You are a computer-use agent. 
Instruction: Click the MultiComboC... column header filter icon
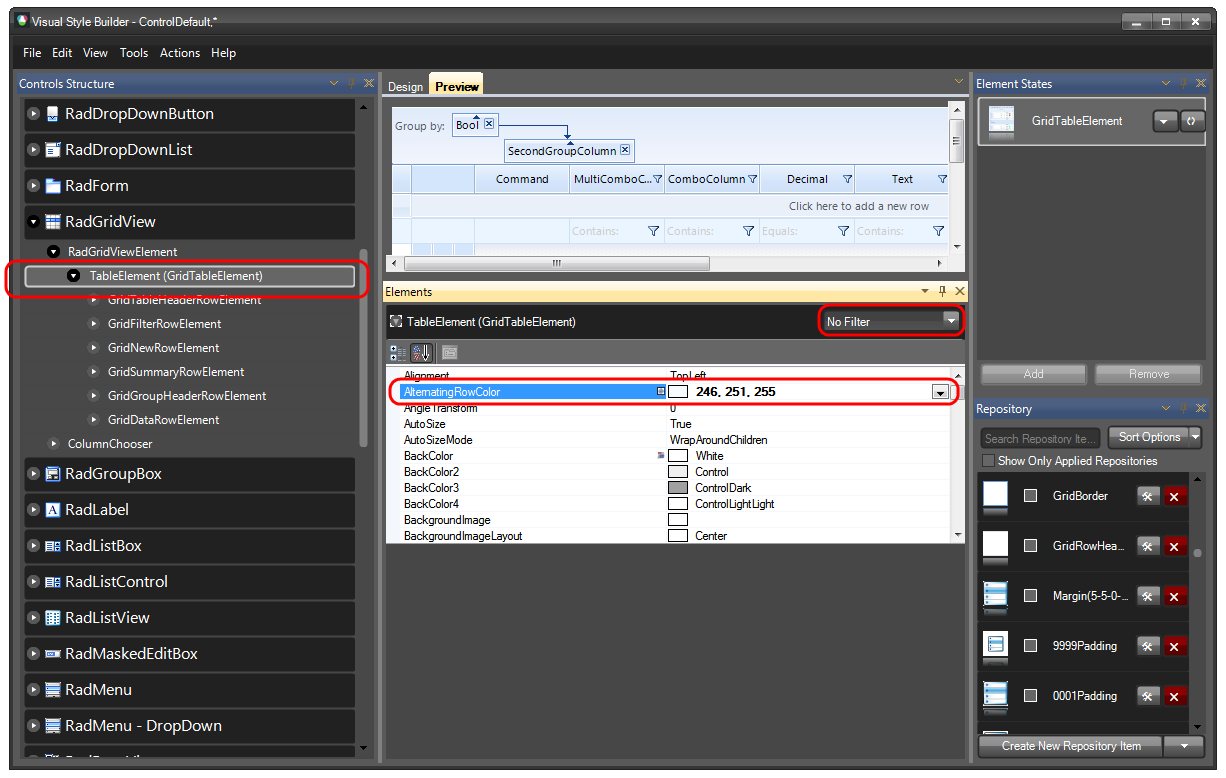click(x=657, y=180)
